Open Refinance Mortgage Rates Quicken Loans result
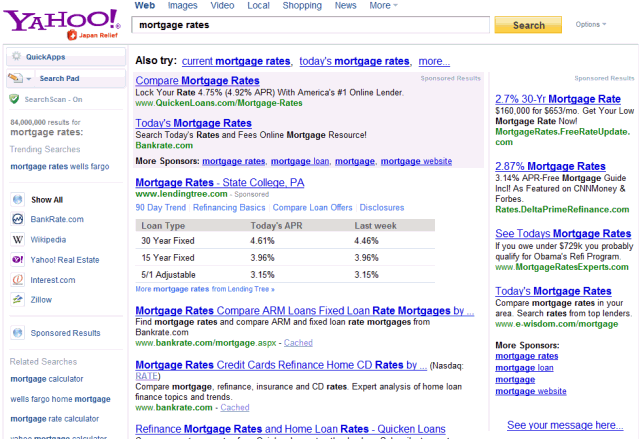 click(x=290, y=429)
